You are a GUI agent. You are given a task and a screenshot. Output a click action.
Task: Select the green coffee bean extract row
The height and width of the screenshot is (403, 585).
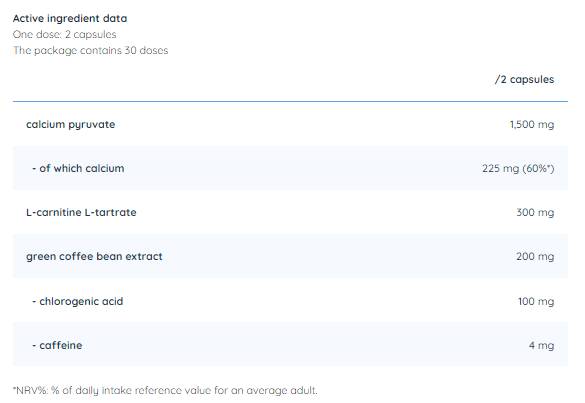[290, 256]
